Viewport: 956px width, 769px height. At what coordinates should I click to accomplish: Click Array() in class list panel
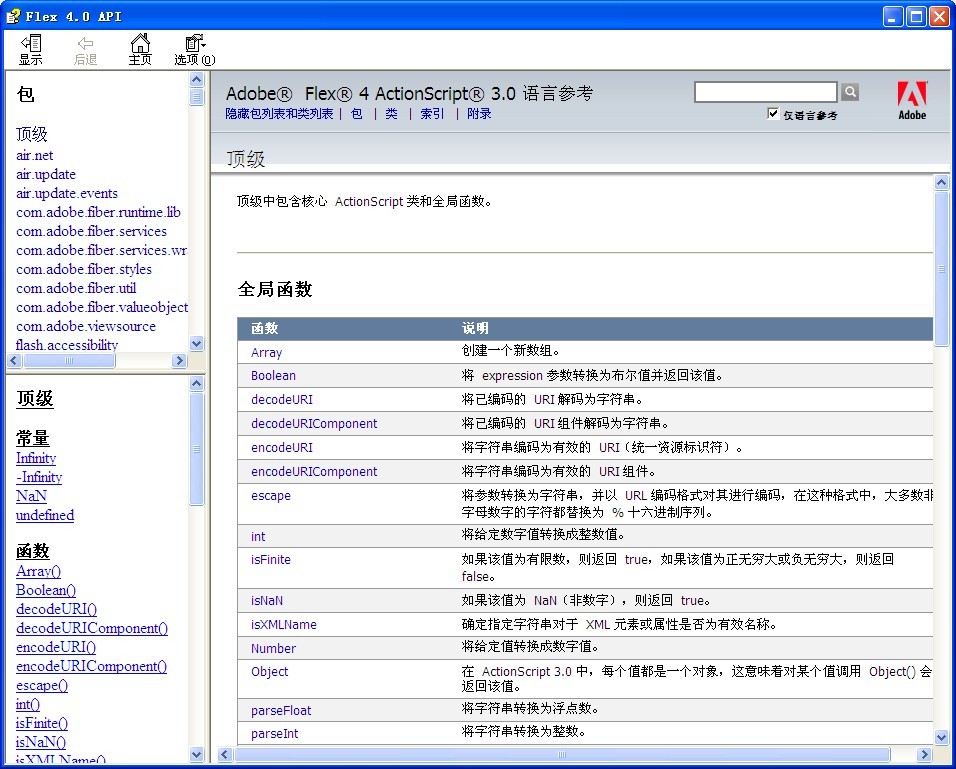(x=38, y=571)
